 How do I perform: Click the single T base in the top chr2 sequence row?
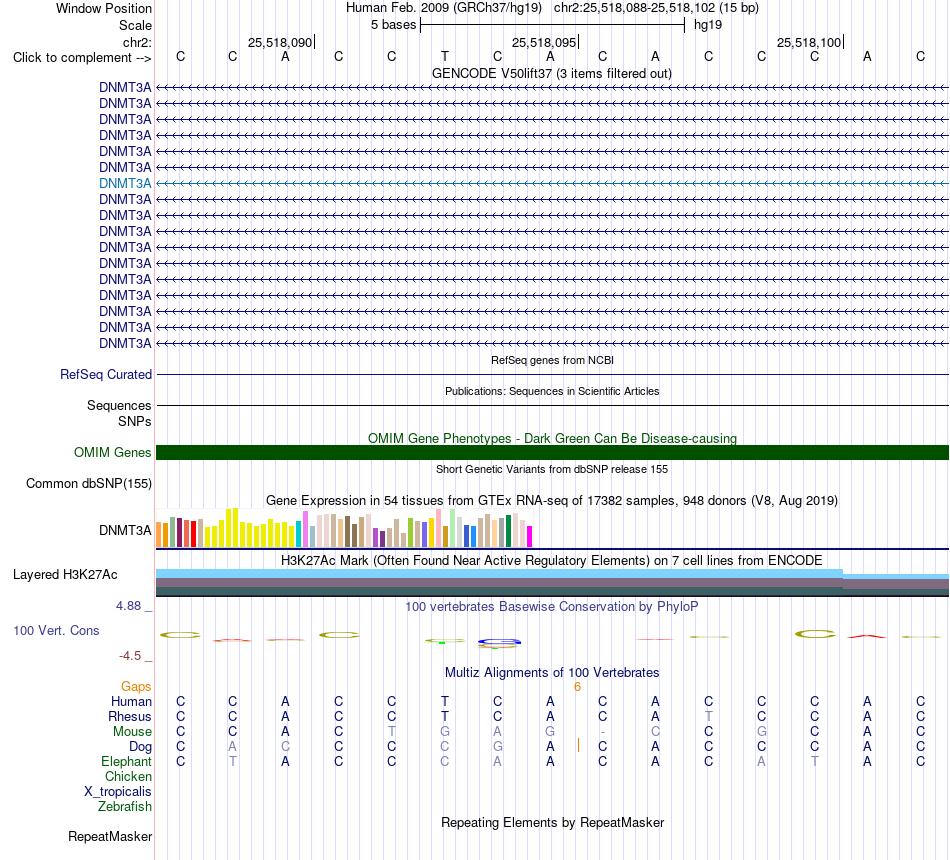tap(445, 56)
